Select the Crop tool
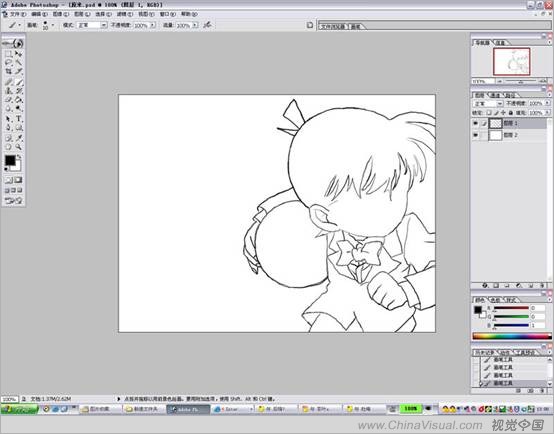The height and width of the screenshot is (434, 554). (x=8, y=71)
